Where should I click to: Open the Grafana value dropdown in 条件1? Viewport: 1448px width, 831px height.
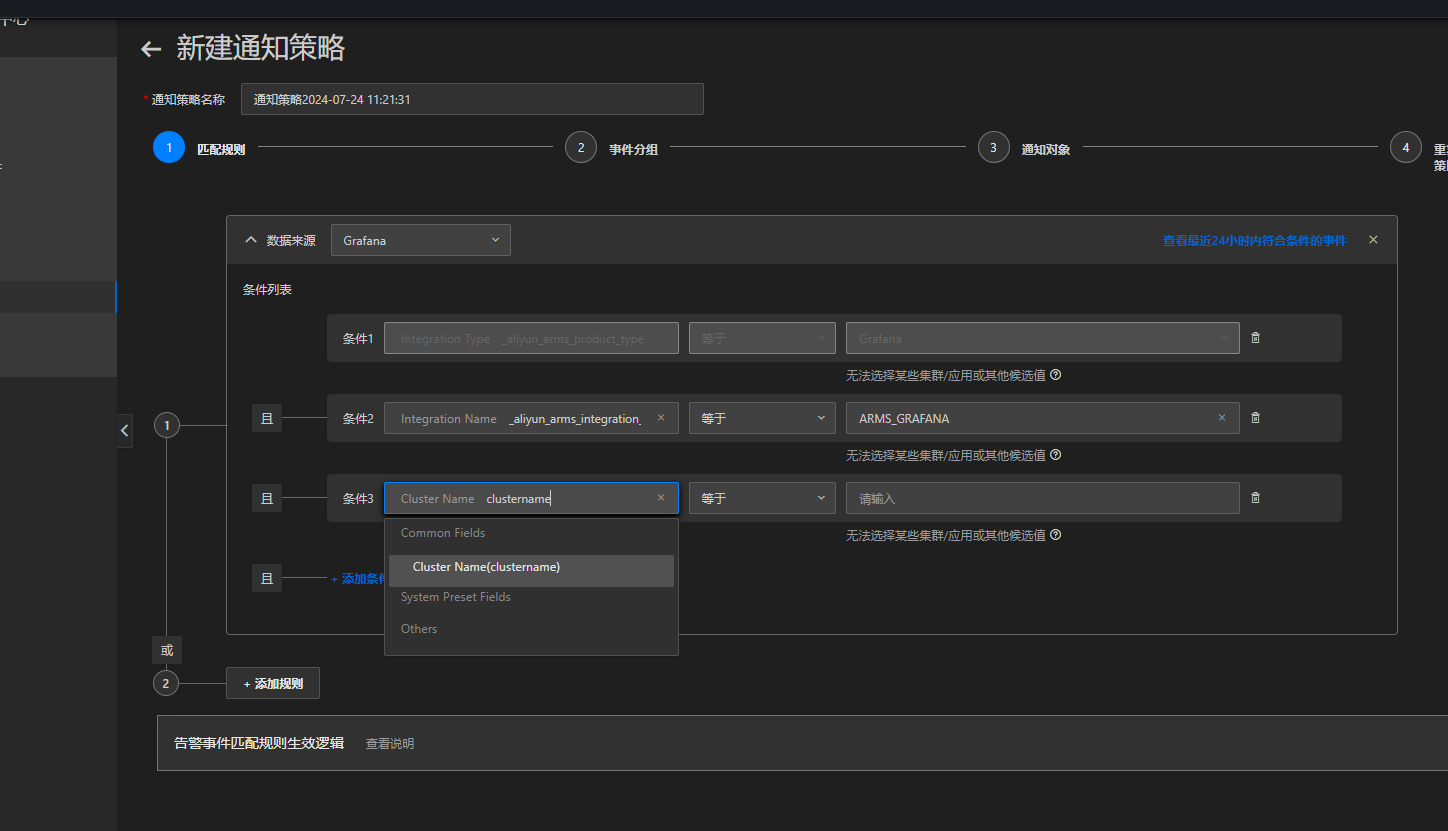1043,338
